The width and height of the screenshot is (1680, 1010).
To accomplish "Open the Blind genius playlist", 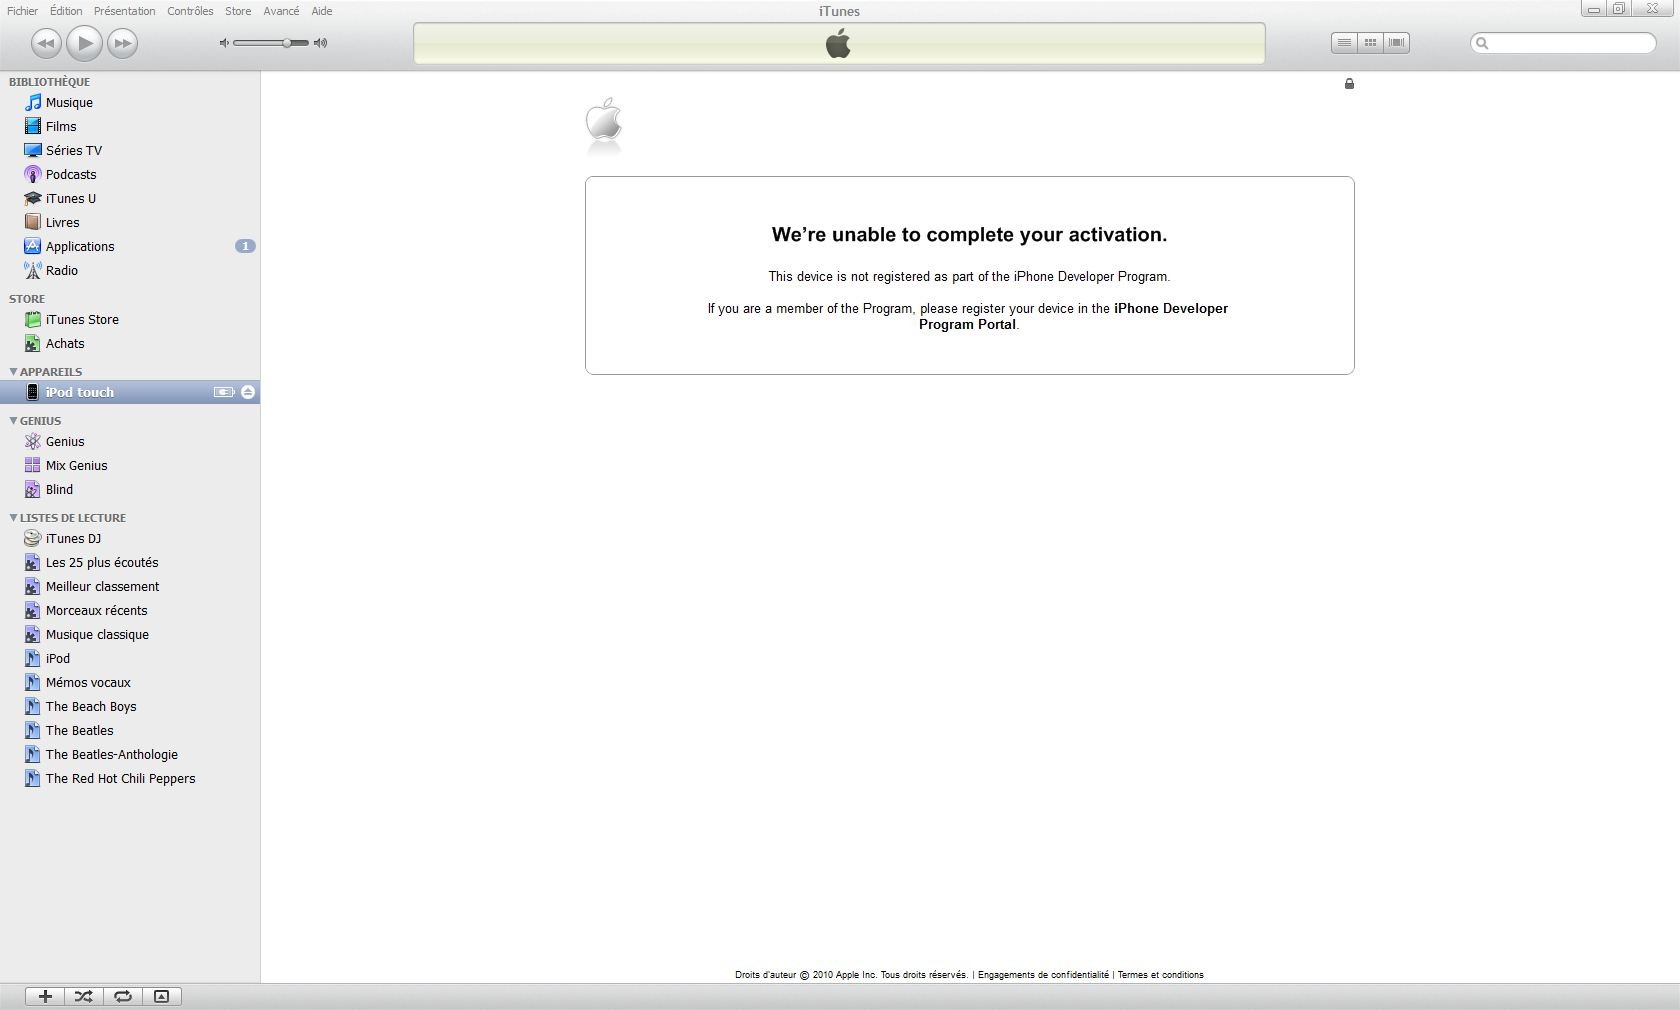I will [x=130, y=490].
